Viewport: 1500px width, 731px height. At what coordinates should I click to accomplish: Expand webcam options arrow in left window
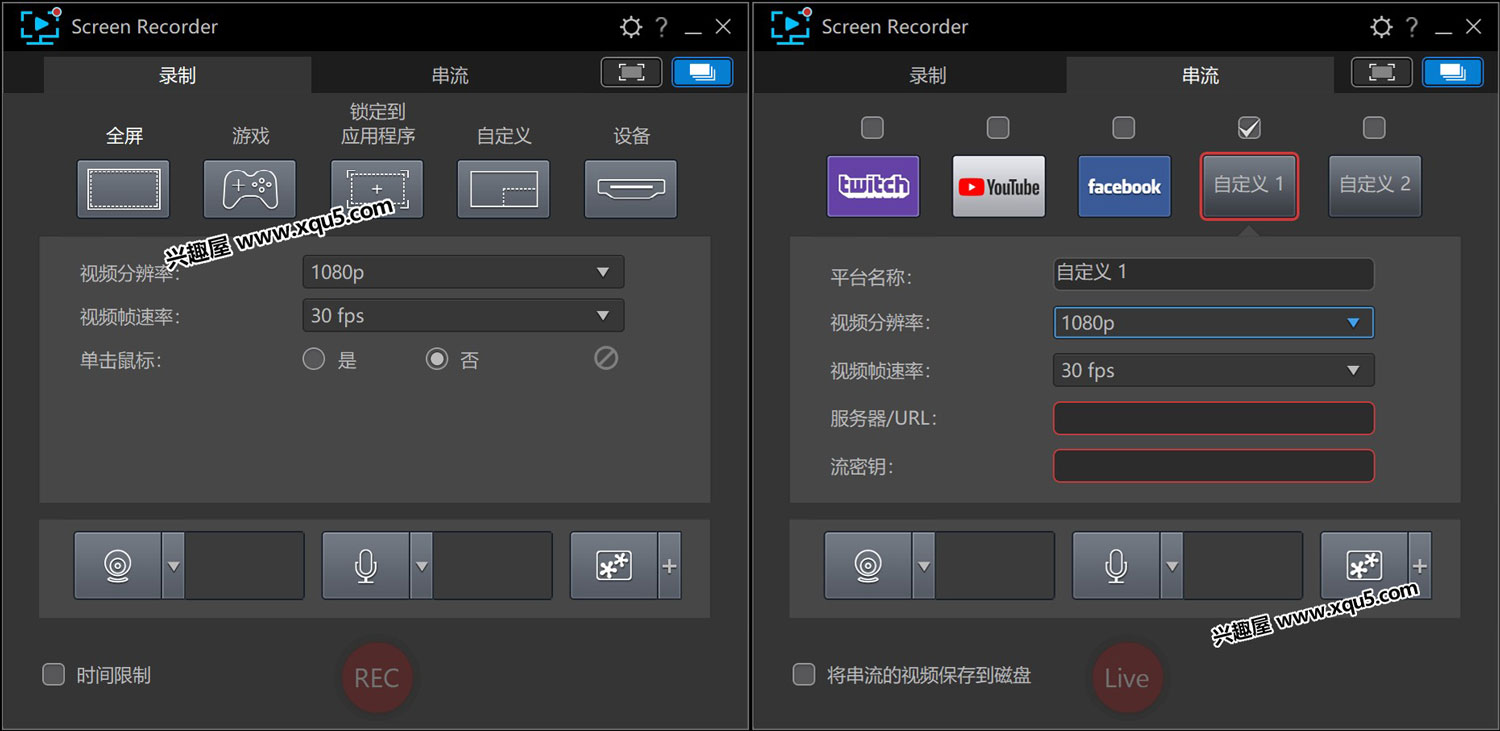pyautogui.click(x=173, y=566)
